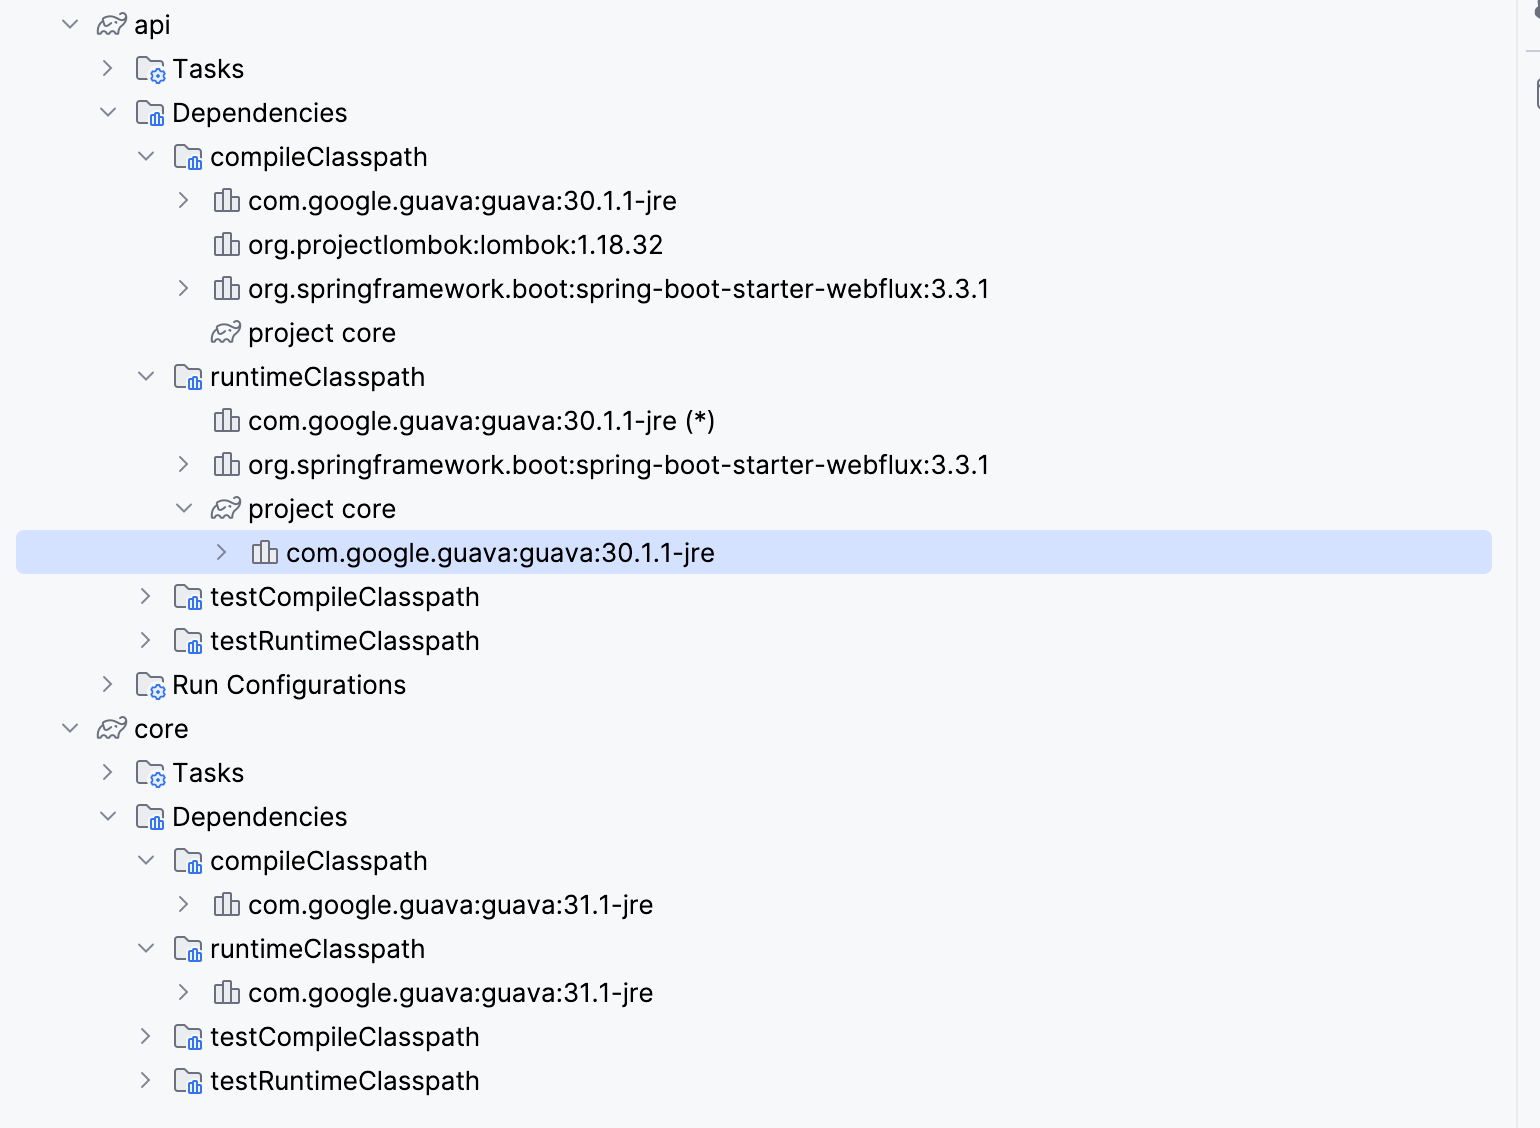The width and height of the screenshot is (1540, 1128).
Task: Select com.google.guava:guava:30.1.1-jre (*) row
Action: 754,420
